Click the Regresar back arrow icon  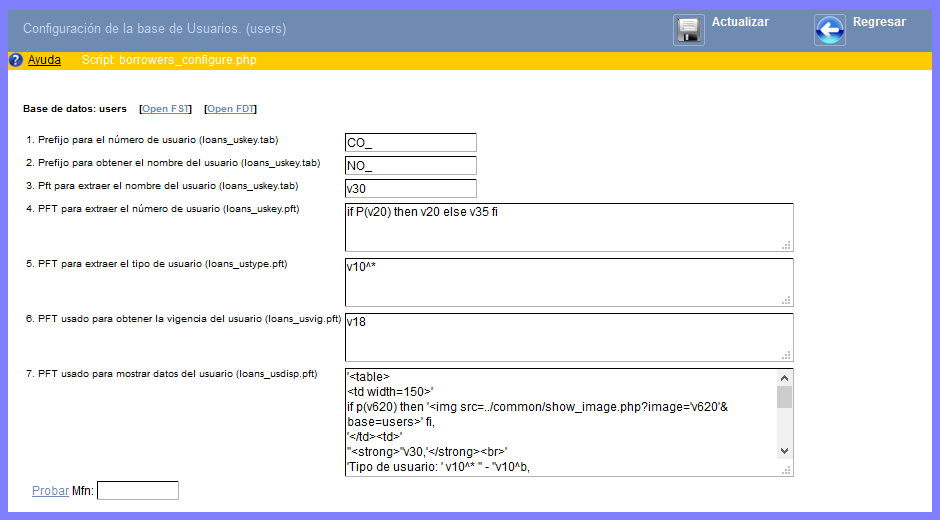(829, 30)
